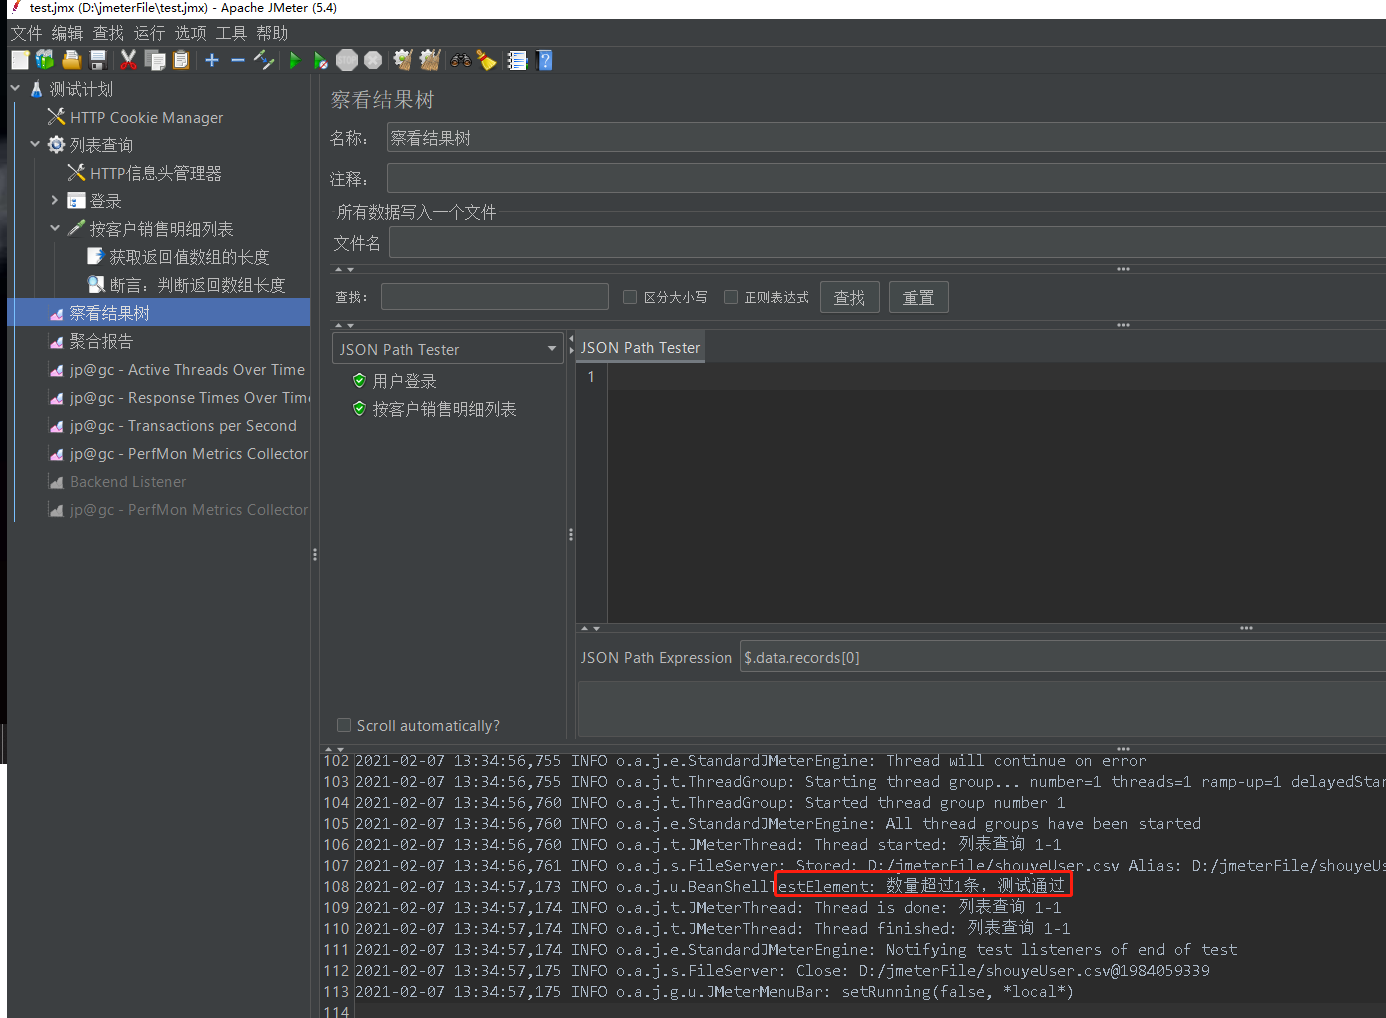Screen dimensions: 1386x1018
Task: Click the Shutdown icon with the grey X
Action: click(x=373, y=60)
